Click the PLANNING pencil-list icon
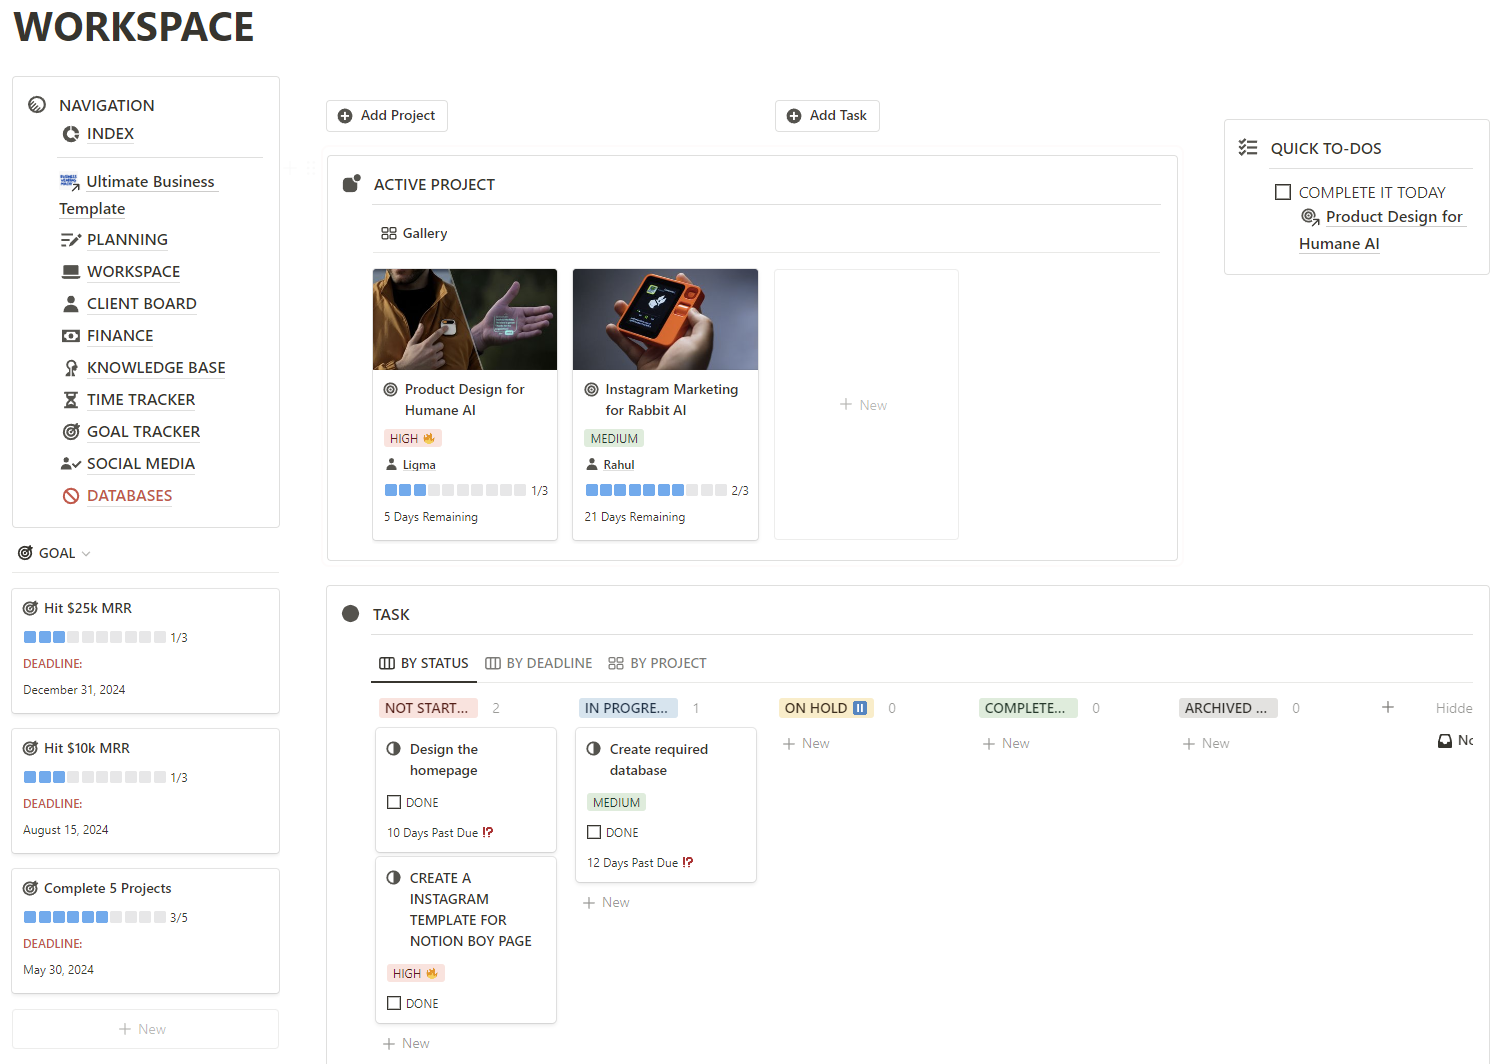Screen dimensions: 1512x1064 [x=71, y=240]
